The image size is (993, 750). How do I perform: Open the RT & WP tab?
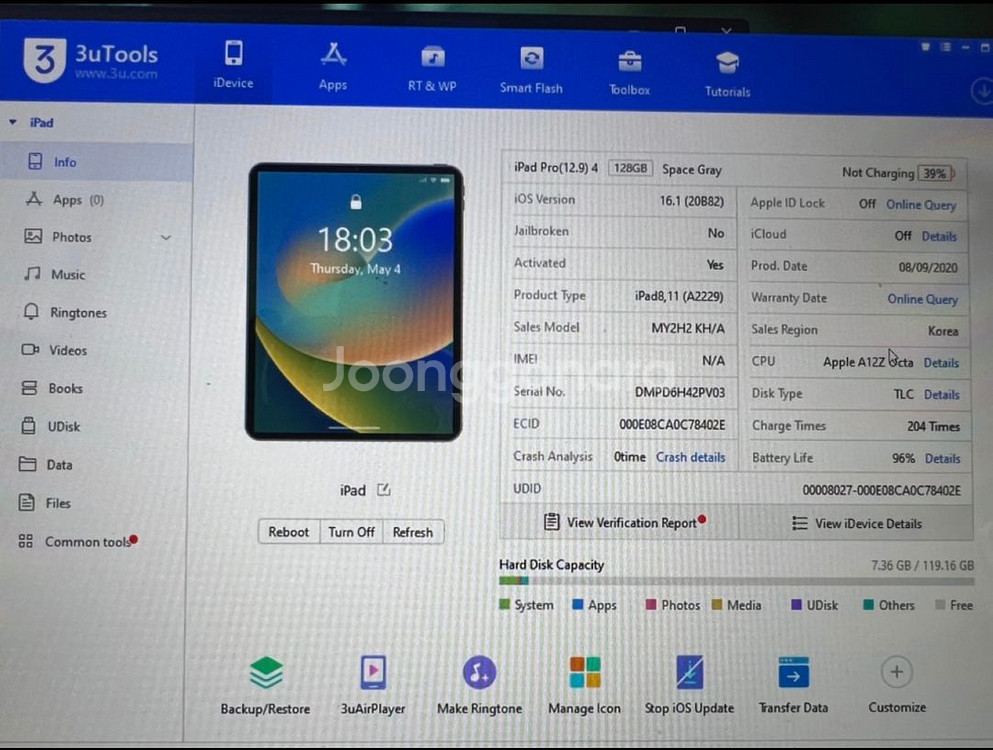pyautogui.click(x=432, y=68)
